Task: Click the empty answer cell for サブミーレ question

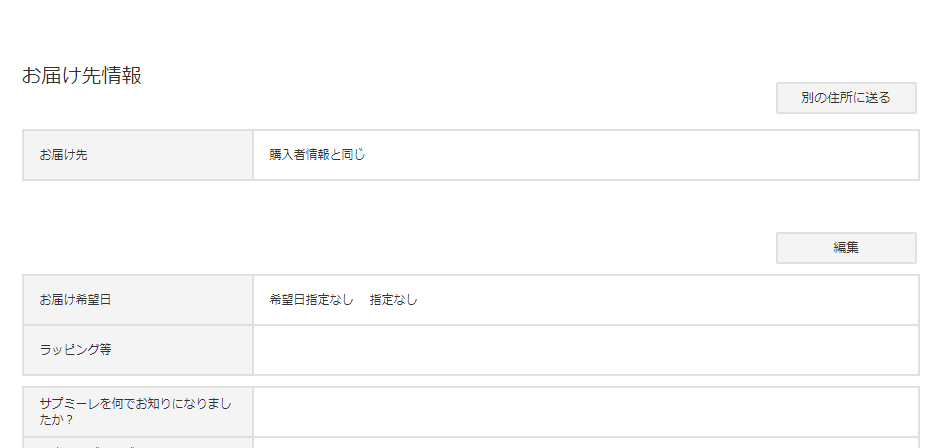Action: click(x=586, y=412)
